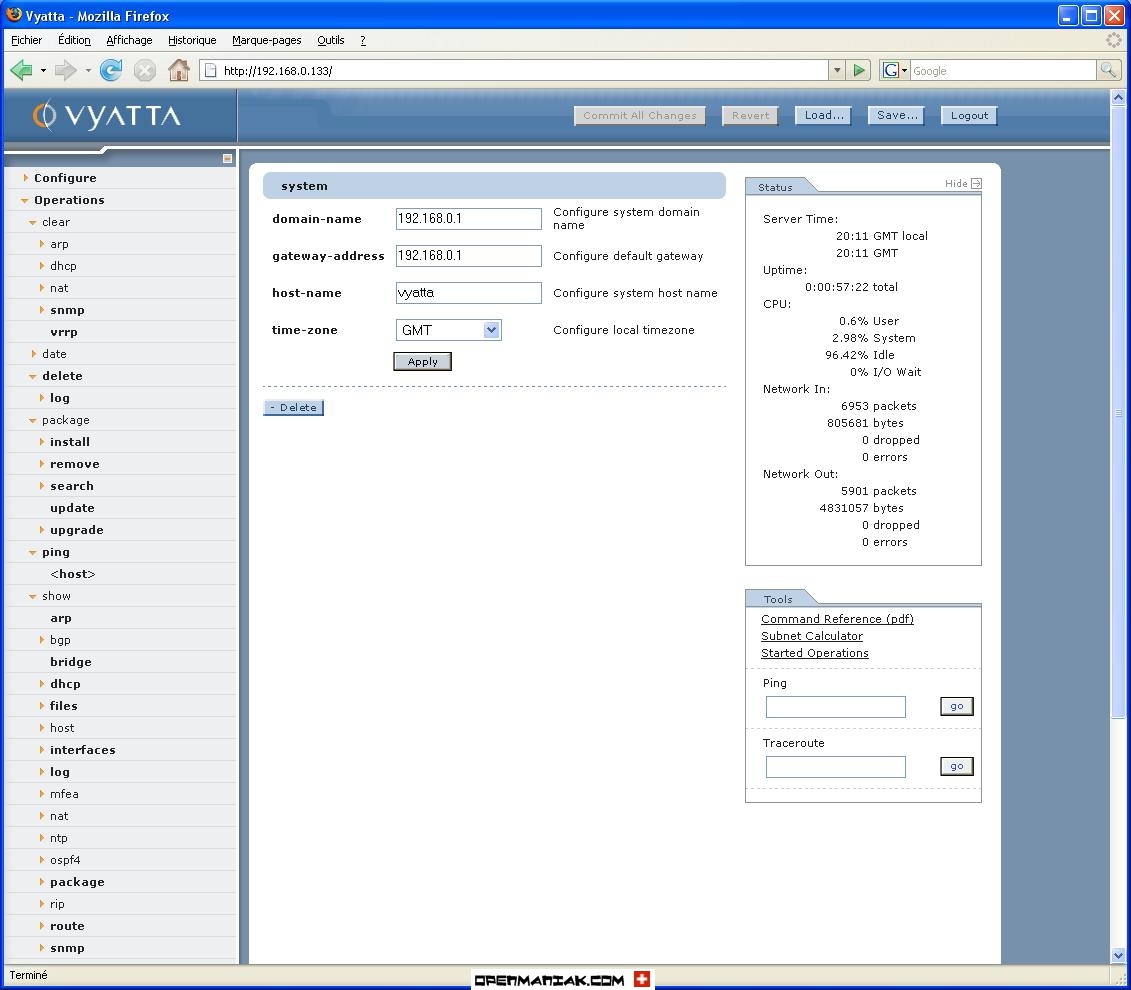Select vrrp under clear
Viewport: 1131px width, 990px height.
click(64, 332)
